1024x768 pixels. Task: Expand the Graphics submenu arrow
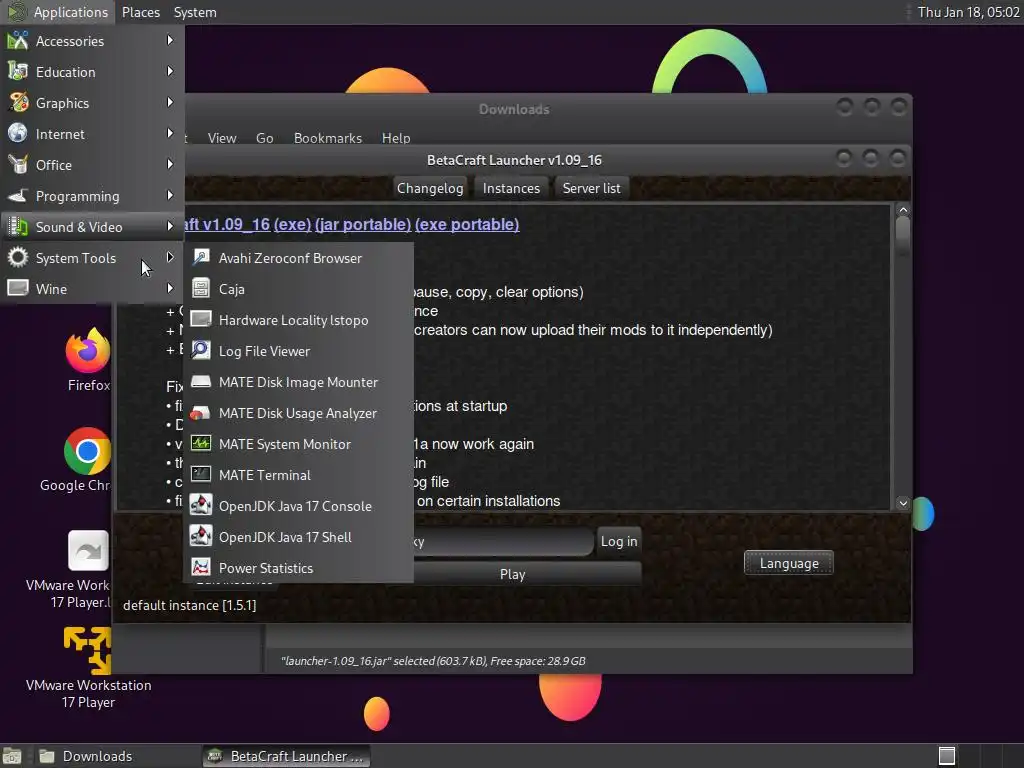[x=170, y=103]
